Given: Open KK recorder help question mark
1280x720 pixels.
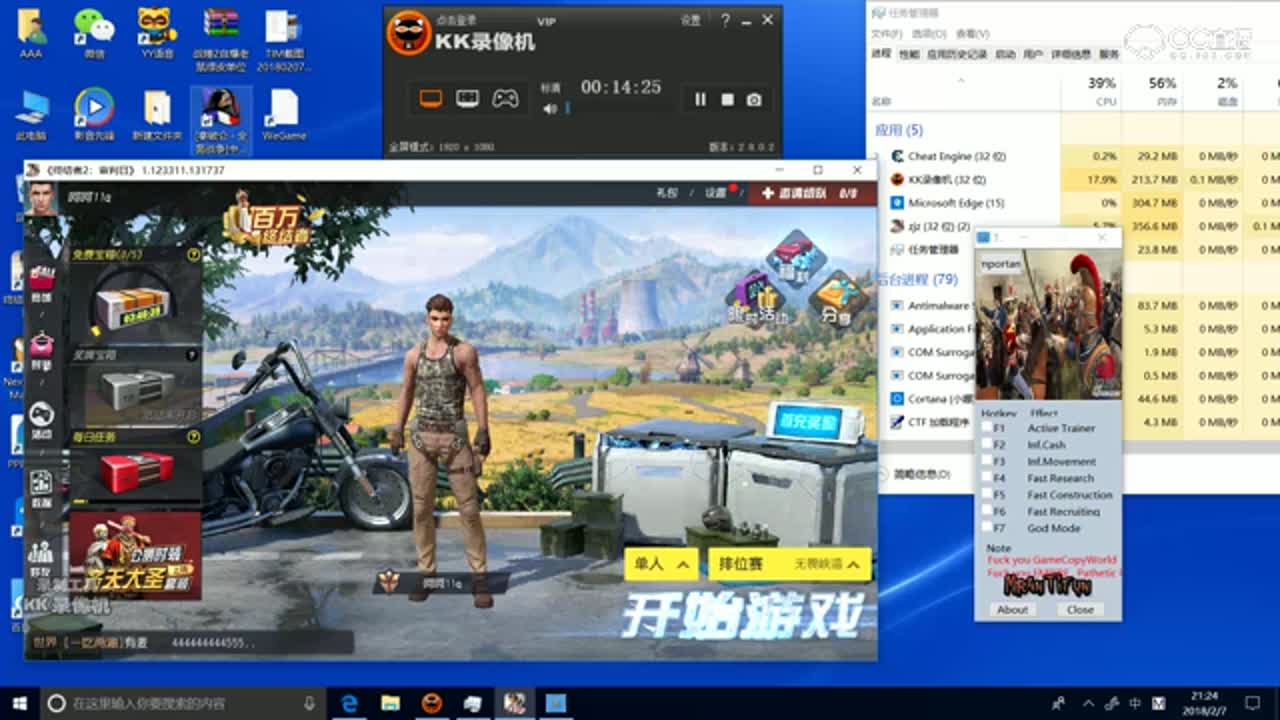Looking at the screenshot, I should pos(725,20).
